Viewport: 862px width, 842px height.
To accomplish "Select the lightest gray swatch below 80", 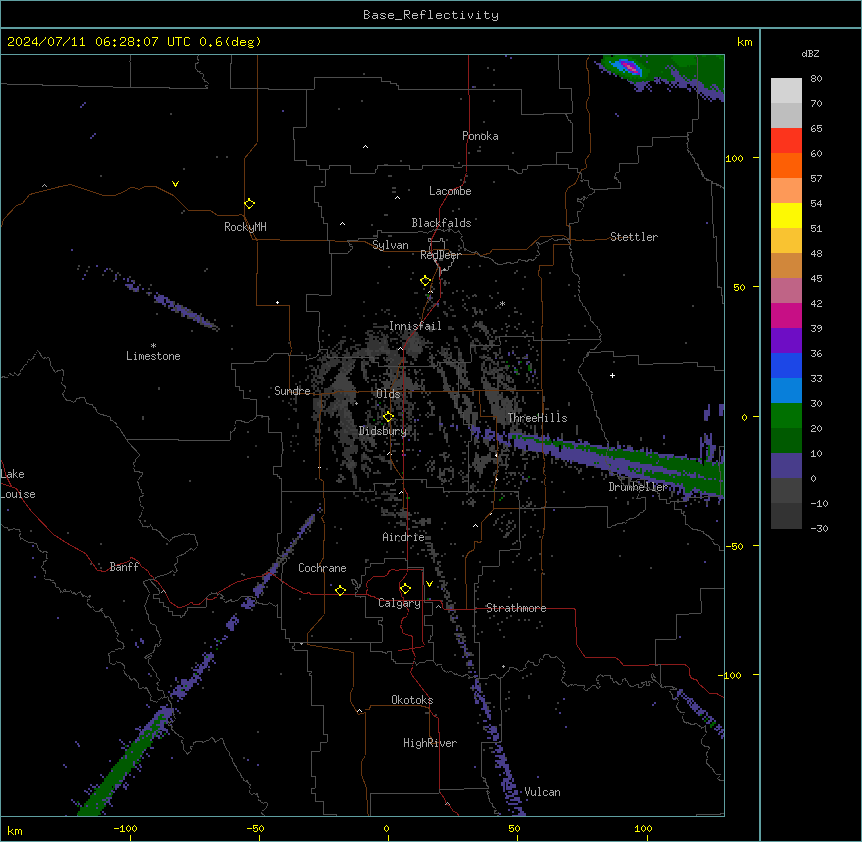I will [786, 91].
